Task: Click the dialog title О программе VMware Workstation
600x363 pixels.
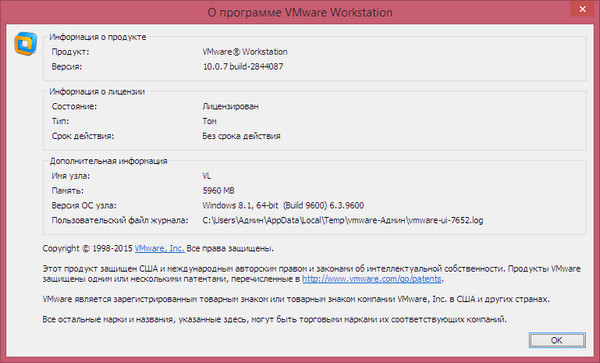Action: 300,12
